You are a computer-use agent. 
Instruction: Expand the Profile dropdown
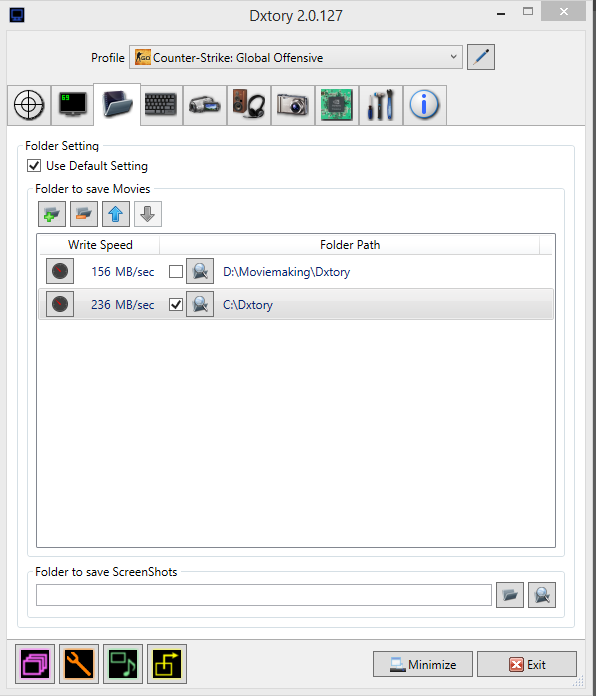tap(296, 57)
